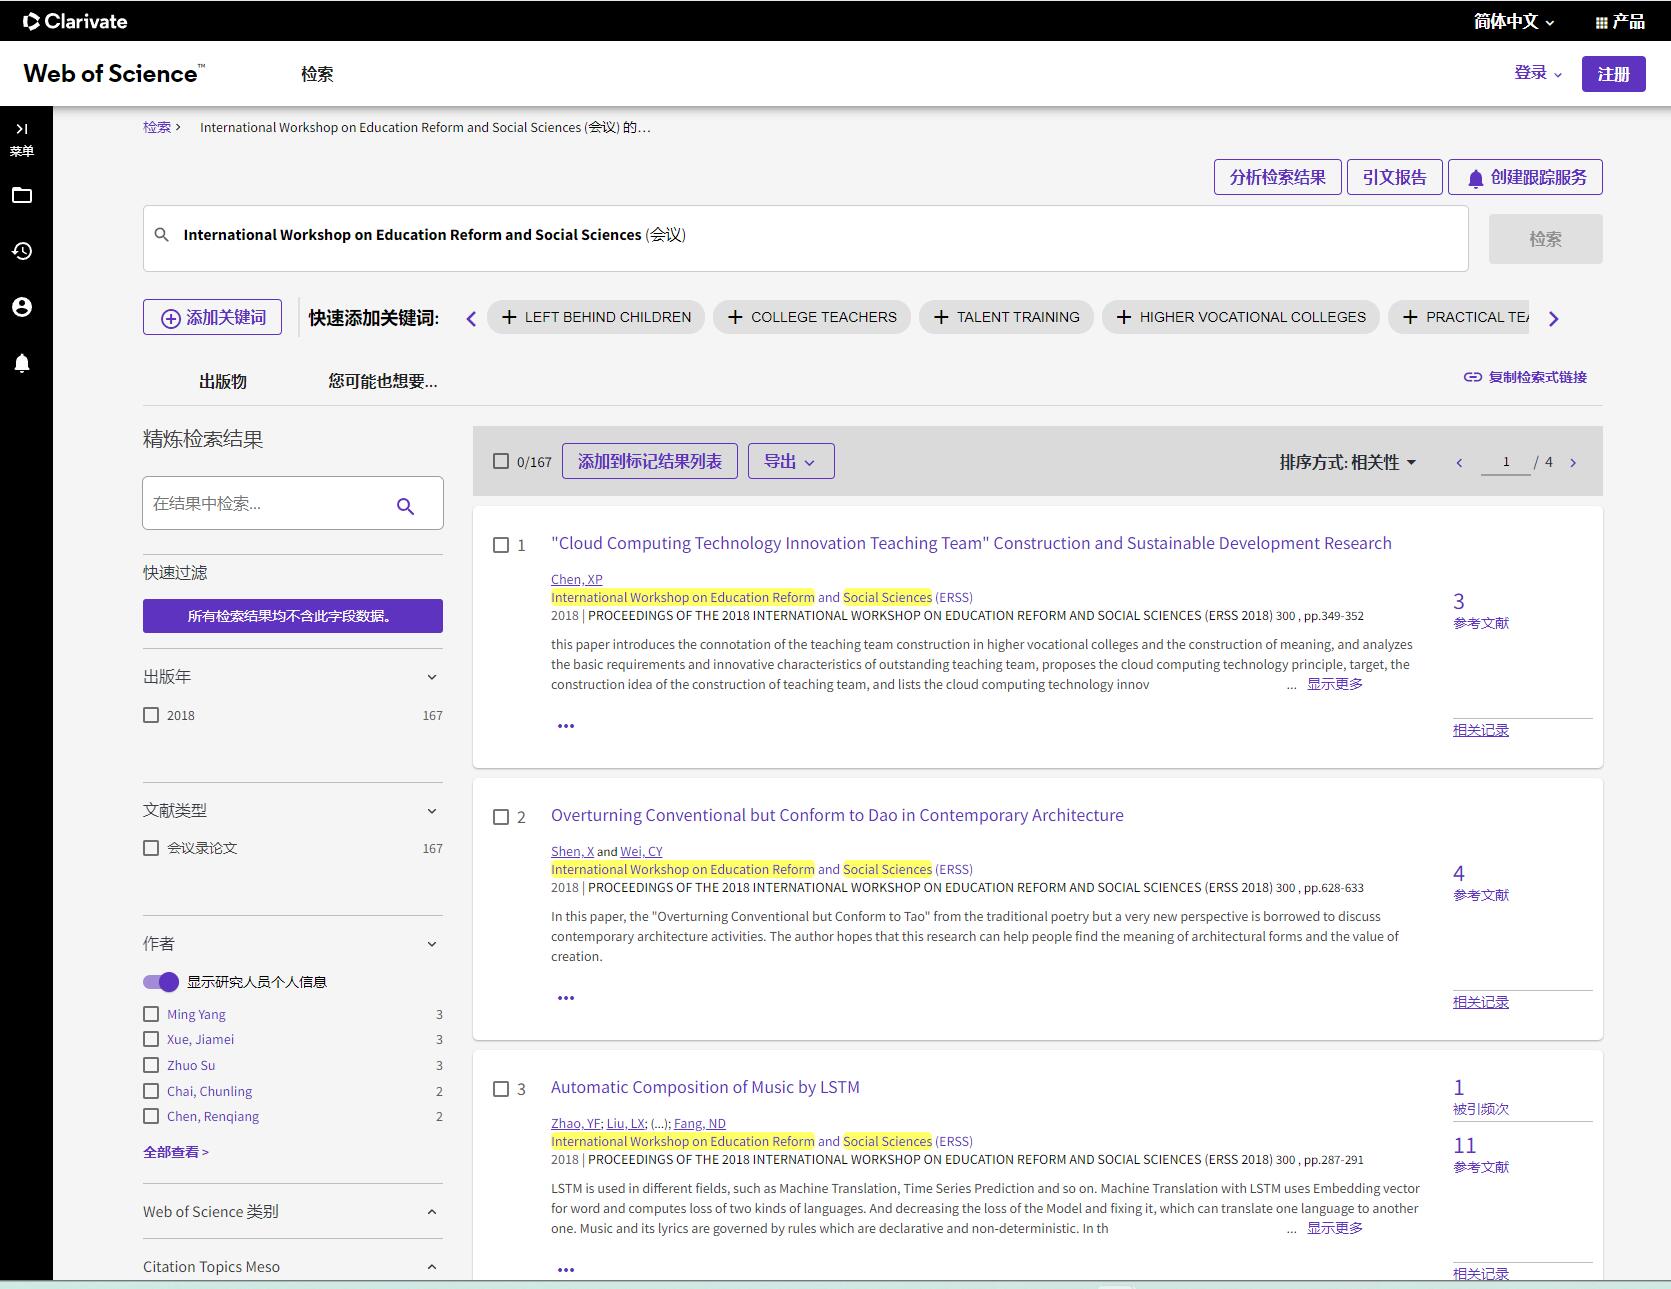The image size is (1671, 1289).
Task: Go to next results page arrow
Action: (1573, 463)
